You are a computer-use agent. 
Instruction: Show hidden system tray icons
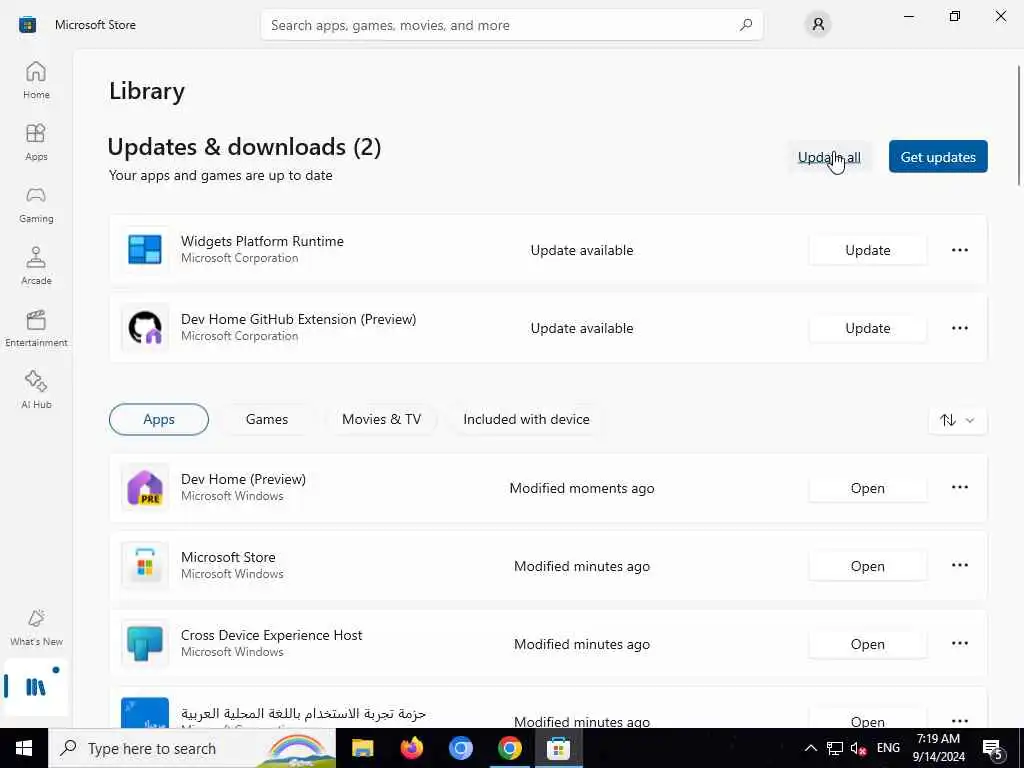810,748
